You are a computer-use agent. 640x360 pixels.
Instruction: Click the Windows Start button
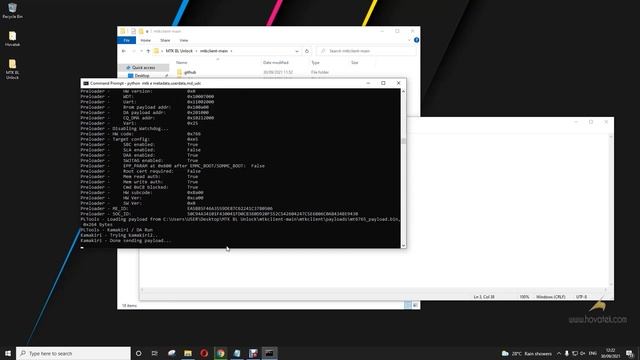point(8,353)
